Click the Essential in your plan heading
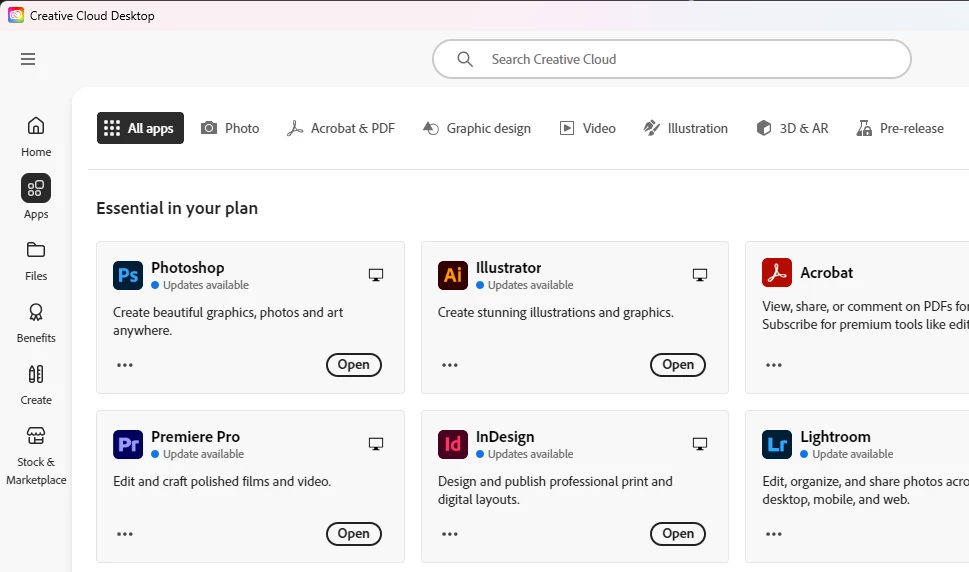Screen dimensions: 969x572 pyautogui.click(x=177, y=209)
